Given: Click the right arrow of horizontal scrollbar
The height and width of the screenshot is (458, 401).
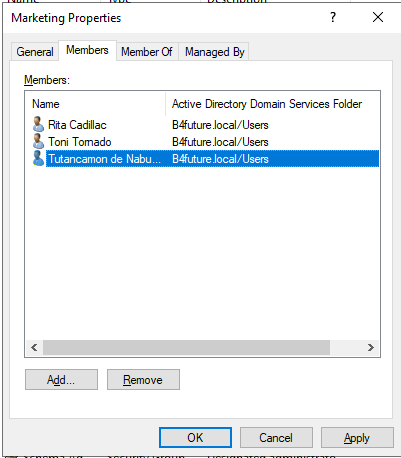Looking at the screenshot, I should (371, 348).
